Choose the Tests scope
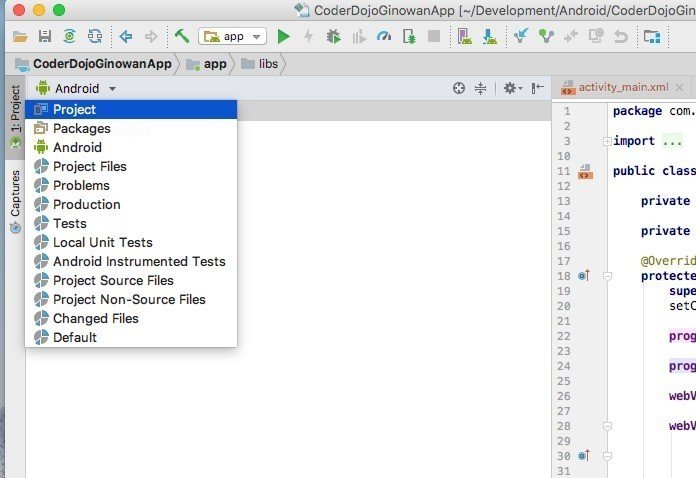696x478 pixels. 131,224
